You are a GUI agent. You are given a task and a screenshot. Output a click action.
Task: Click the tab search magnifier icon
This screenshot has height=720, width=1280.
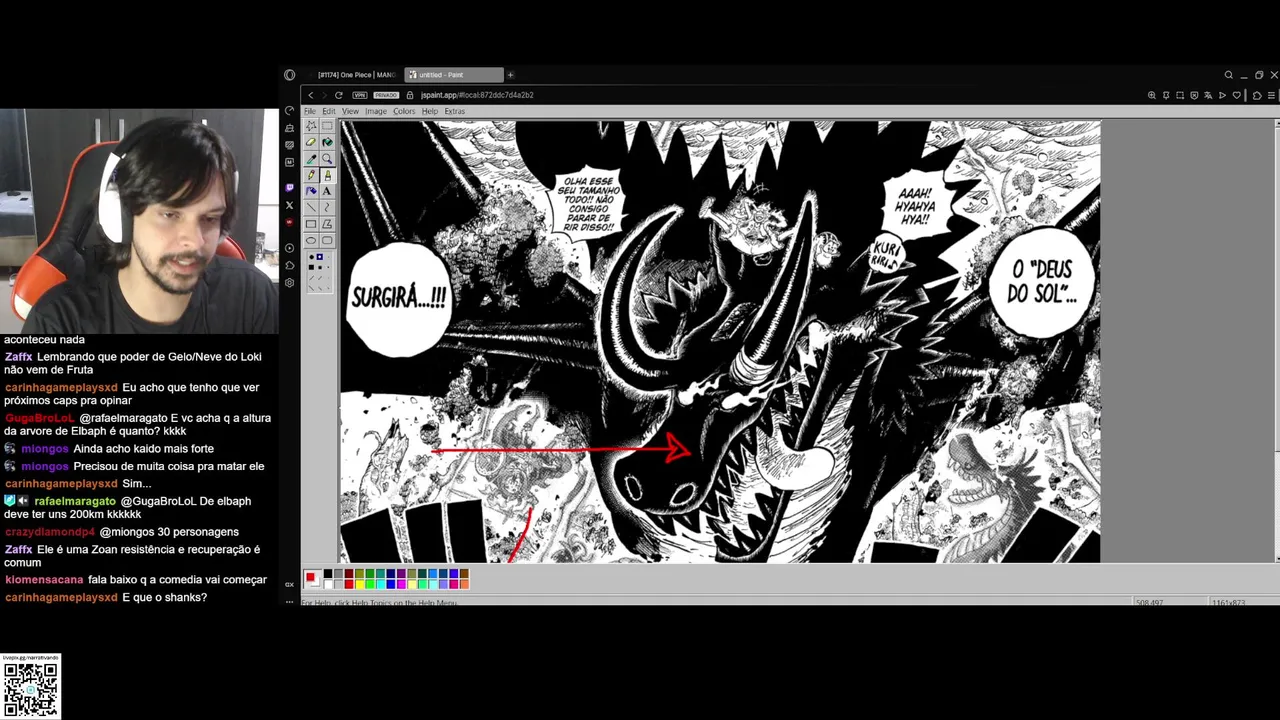[x=1228, y=75]
